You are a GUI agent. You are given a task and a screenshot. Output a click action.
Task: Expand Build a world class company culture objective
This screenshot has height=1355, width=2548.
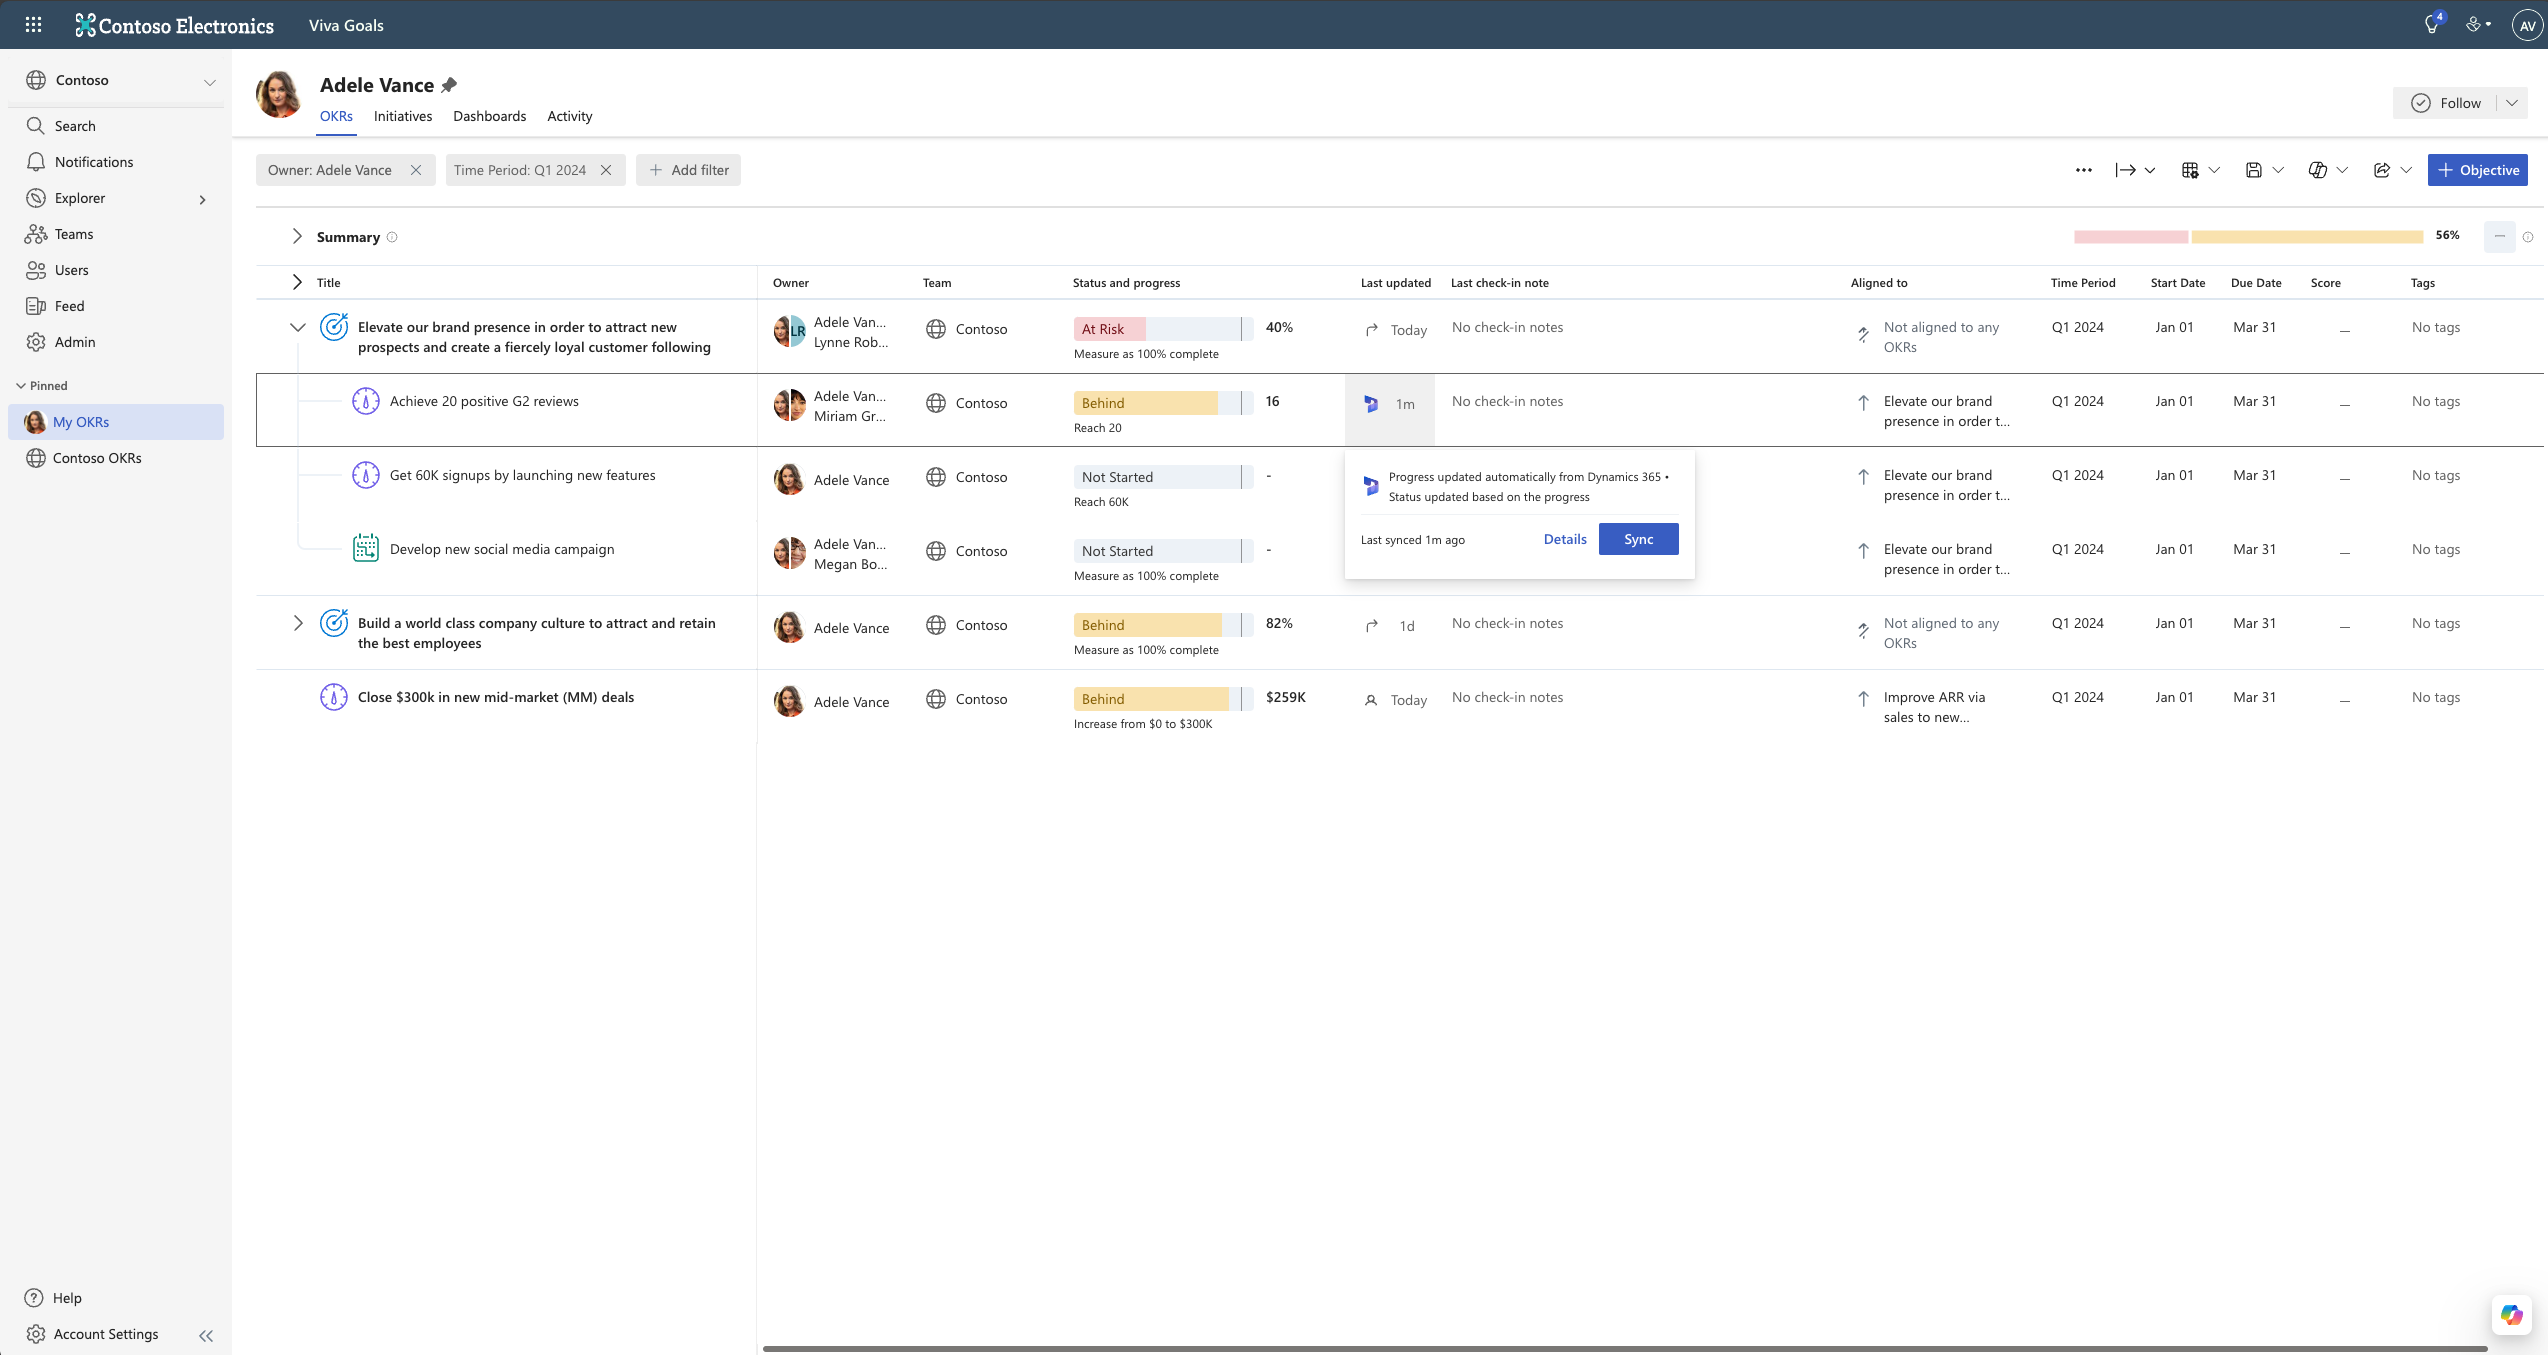297,623
